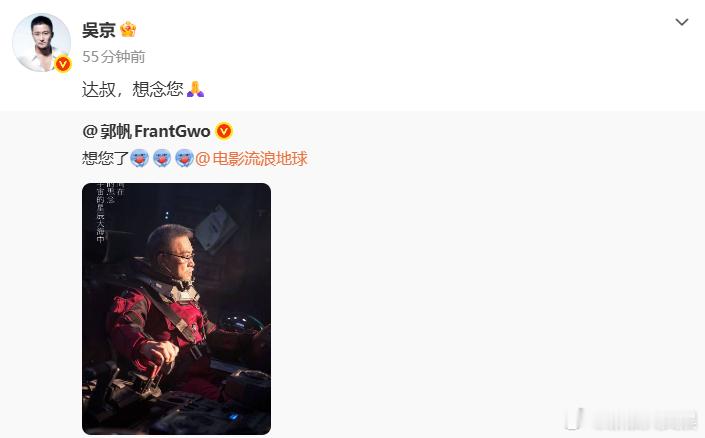Click the white watermark logo icon
Screen dimensions: 705x438
[574, 419]
